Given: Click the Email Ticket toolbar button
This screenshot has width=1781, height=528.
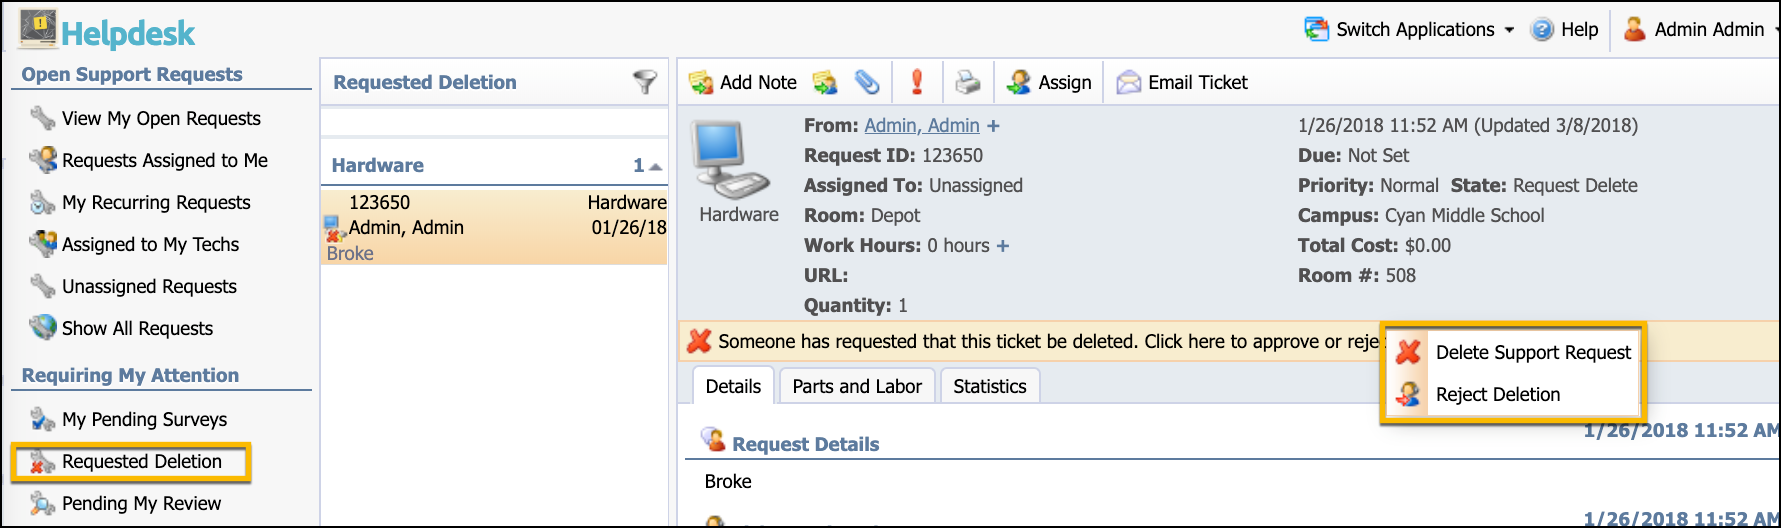Looking at the screenshot, I should click(1183, 82).
